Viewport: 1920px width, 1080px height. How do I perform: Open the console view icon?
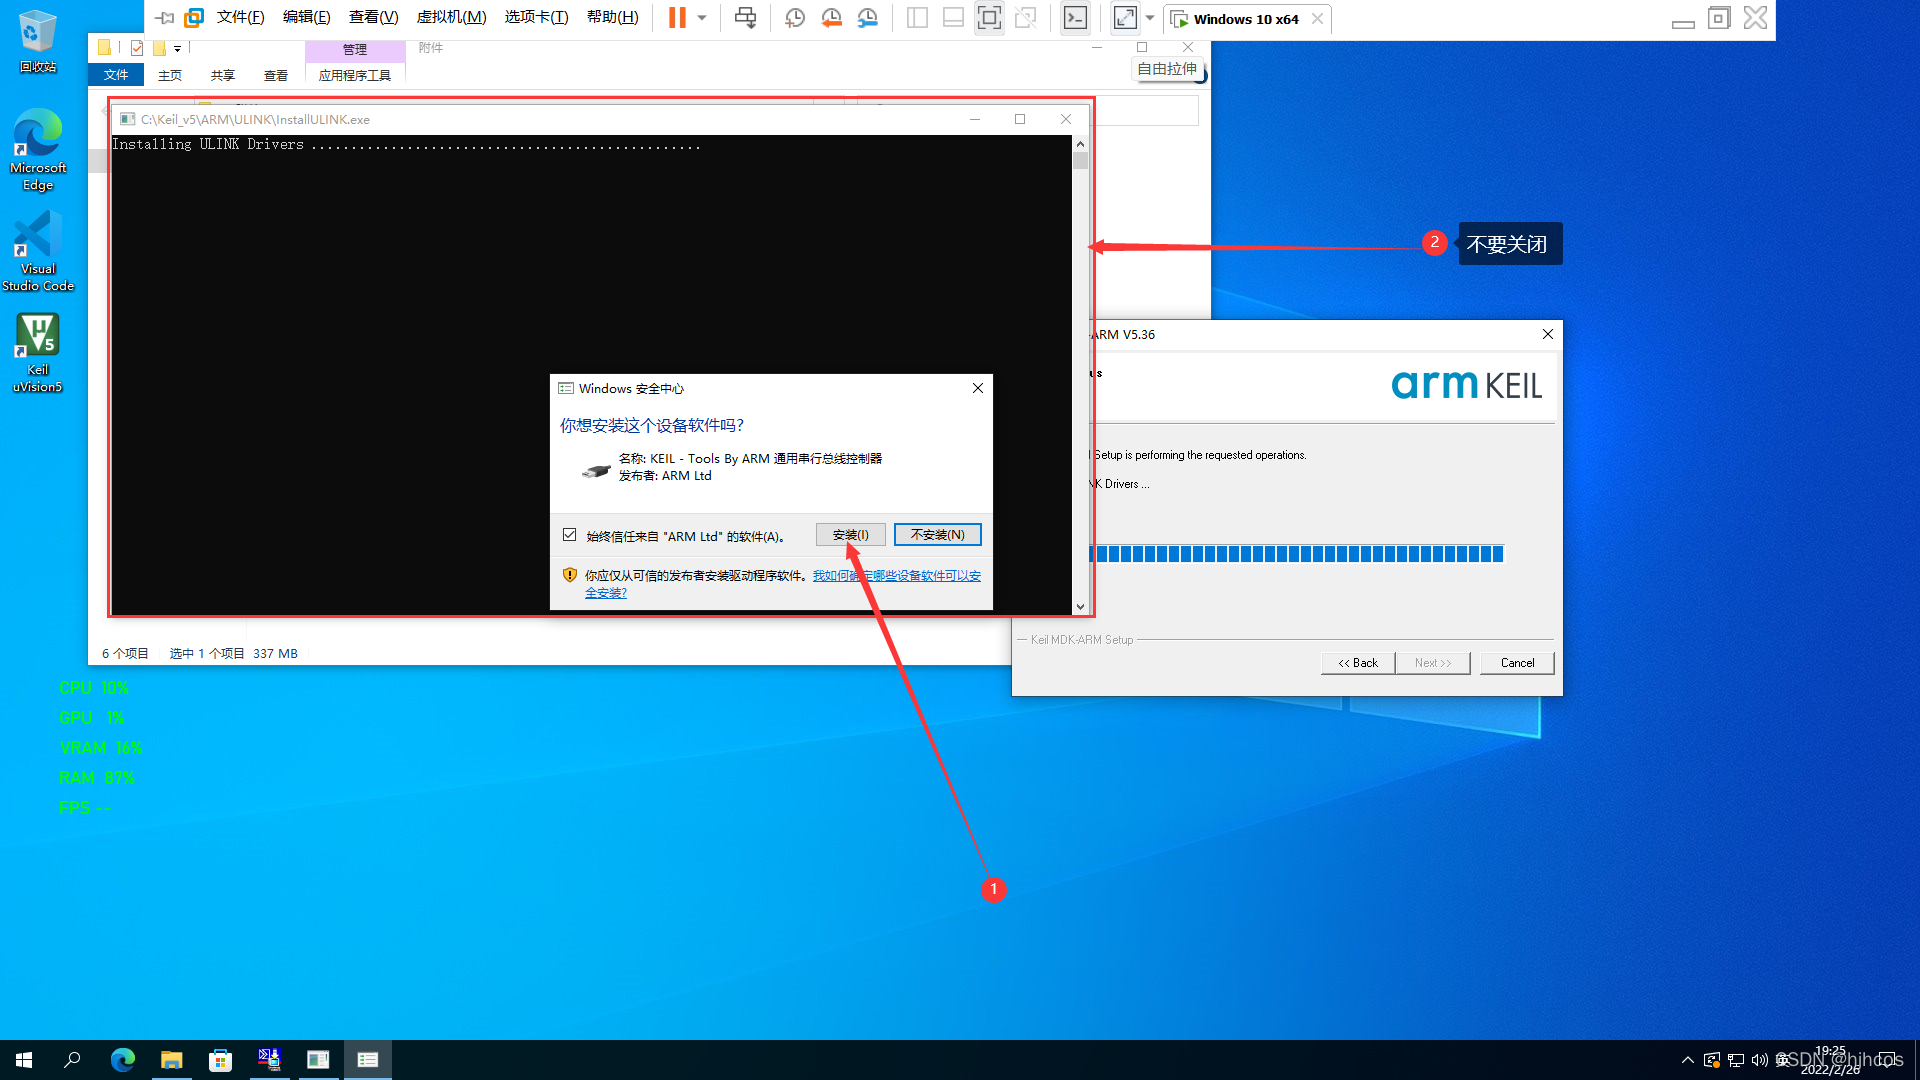pyautogui.click(x=1075, y=18)
